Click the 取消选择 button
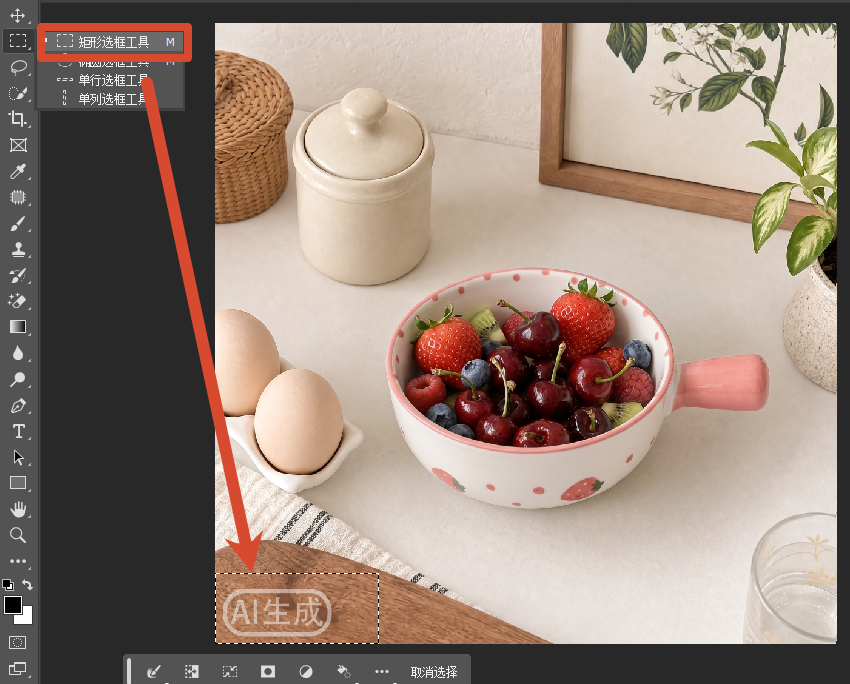The width and height of the screenshot is (850, 684). (x=434, y=672)
